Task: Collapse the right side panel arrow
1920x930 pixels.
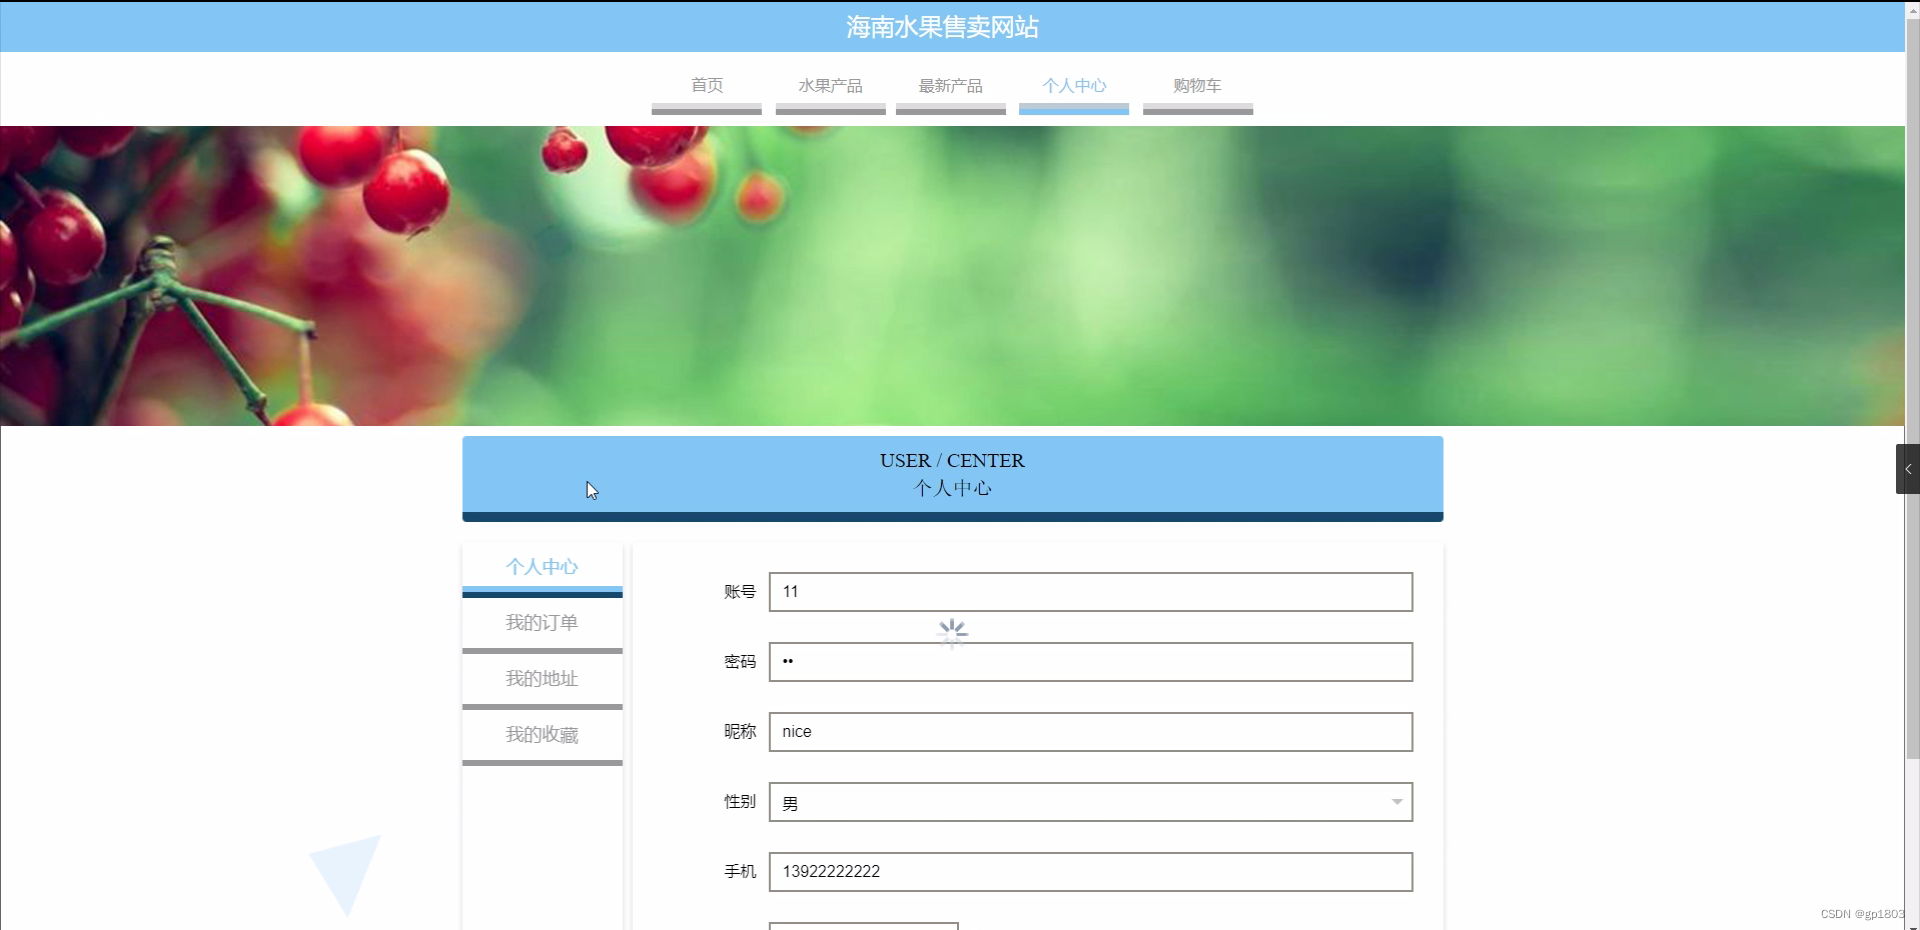Action: click(x=1907, y=468)
